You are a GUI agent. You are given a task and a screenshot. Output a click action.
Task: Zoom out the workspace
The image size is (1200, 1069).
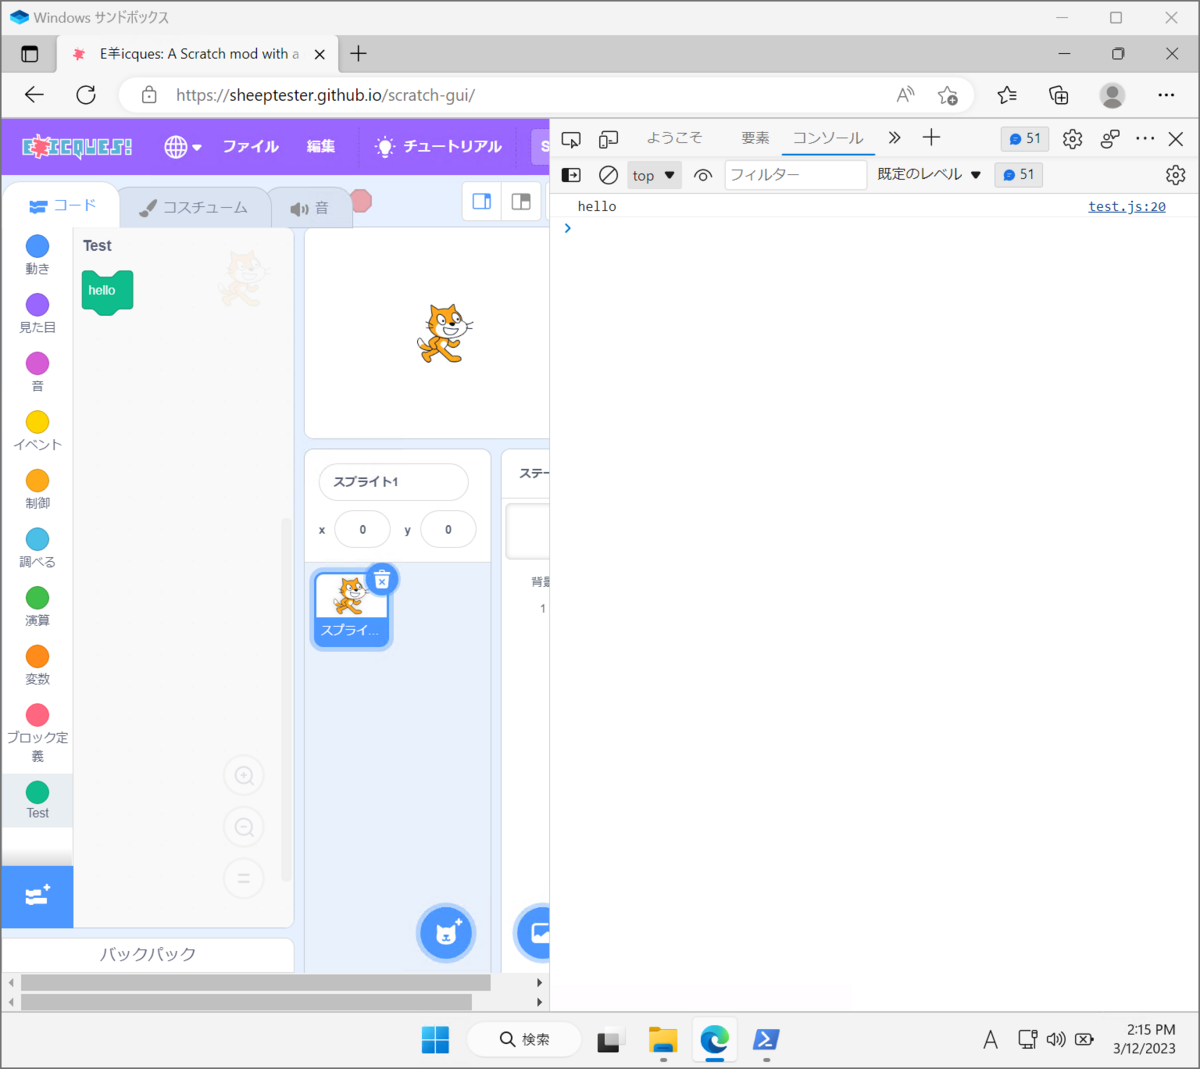tap(243, 827)
